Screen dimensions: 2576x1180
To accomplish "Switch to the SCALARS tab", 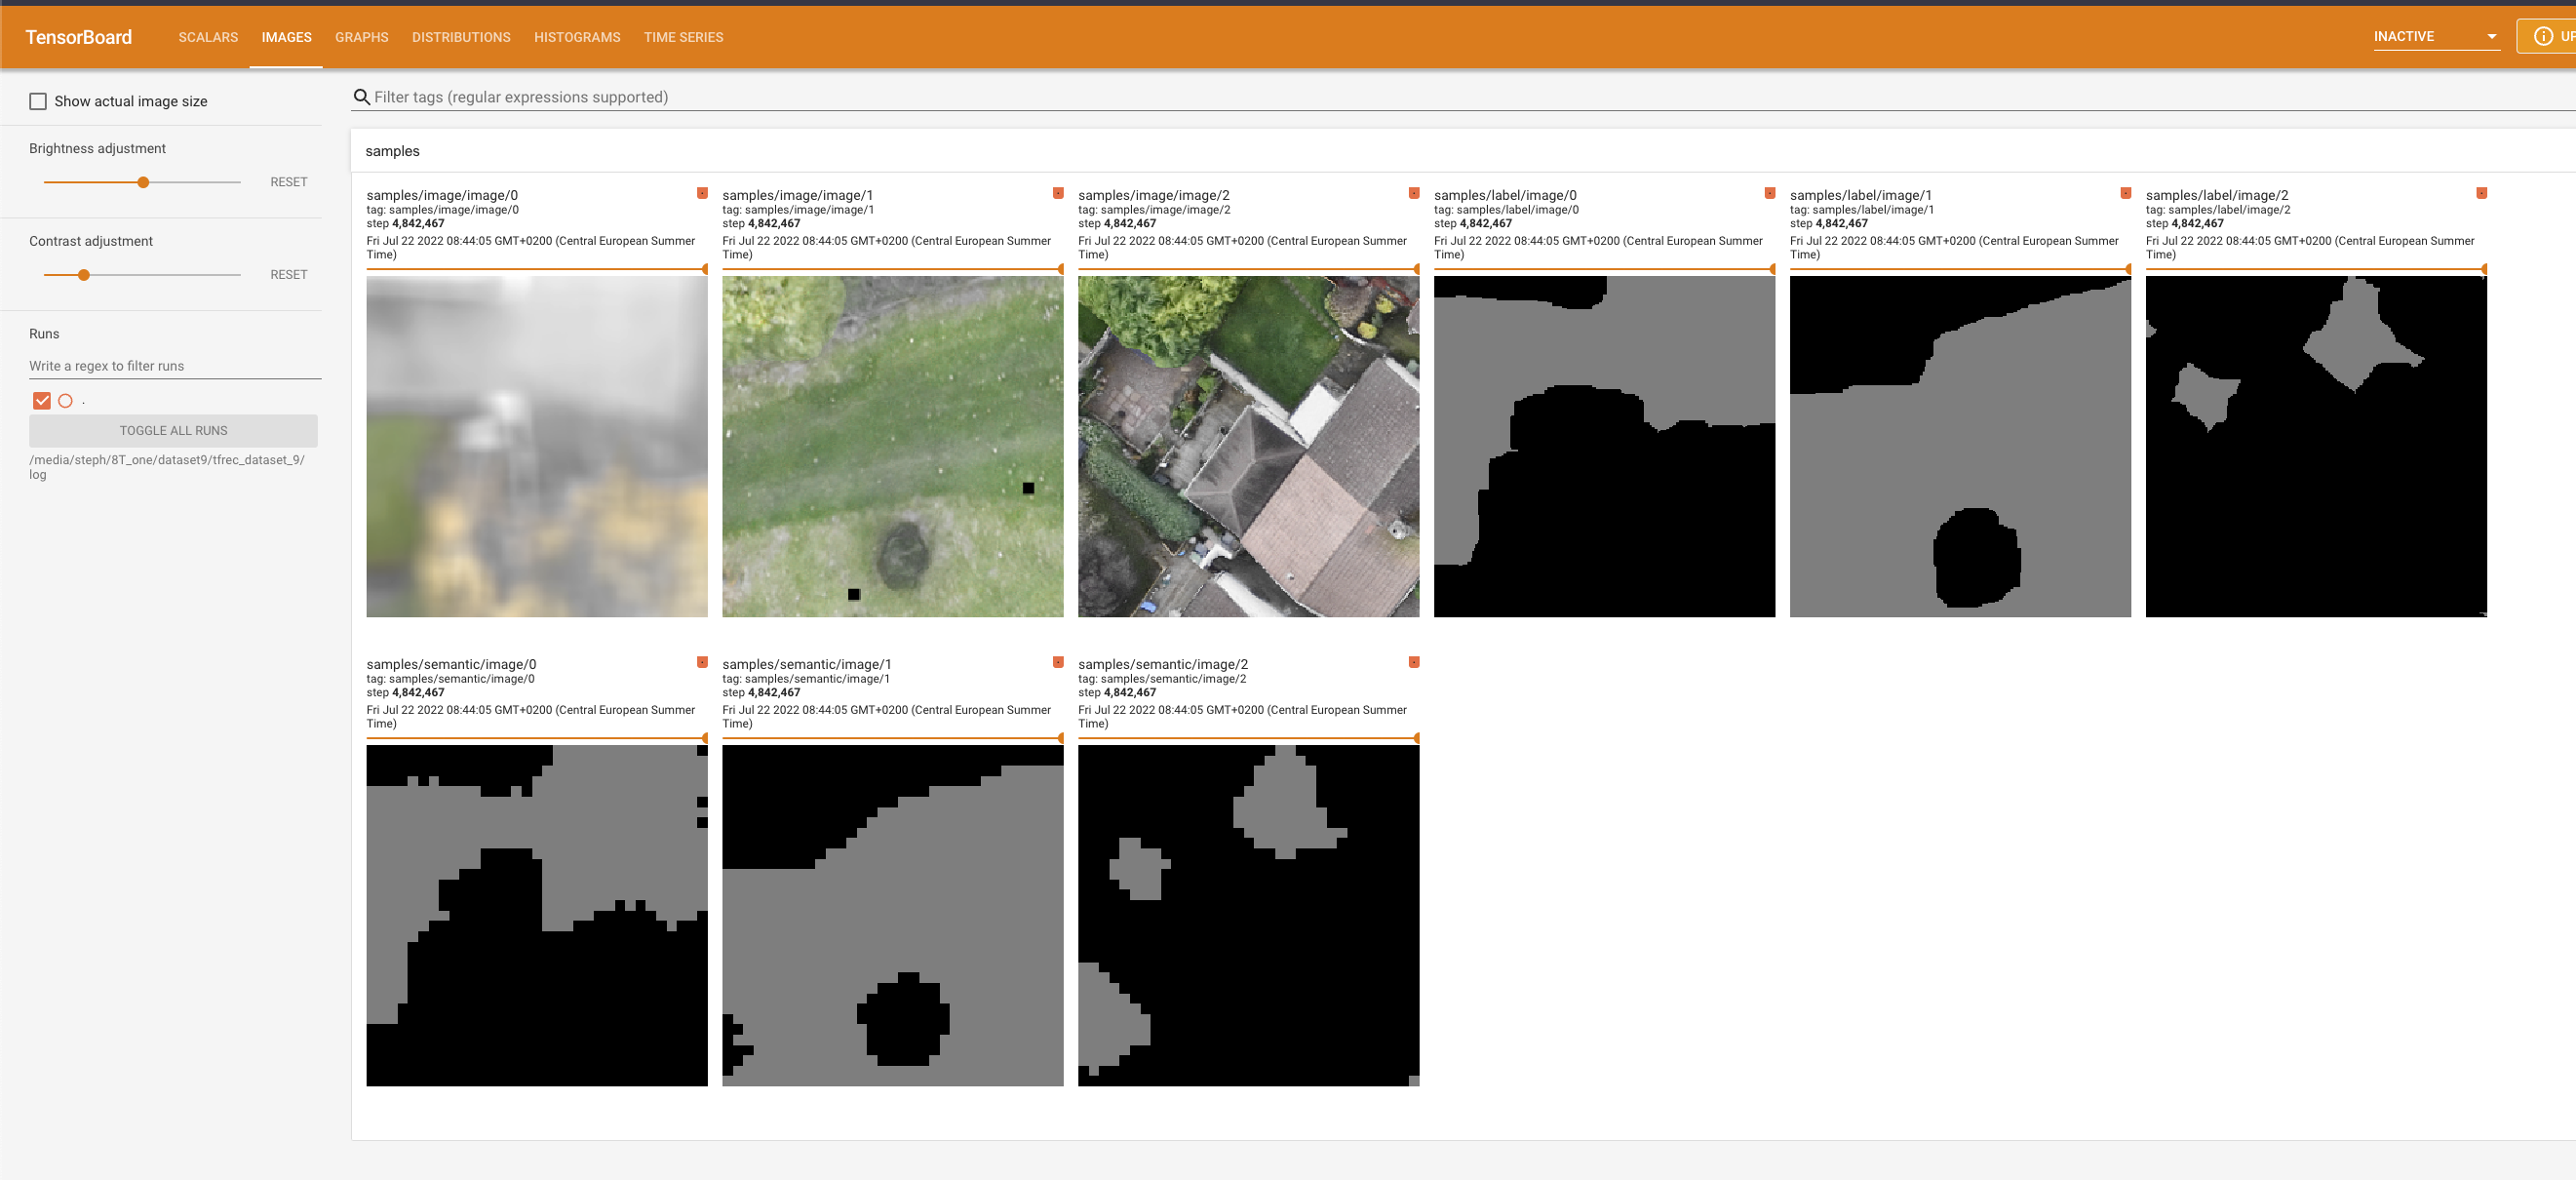I will pyautogui.click(x=208, y=37).
